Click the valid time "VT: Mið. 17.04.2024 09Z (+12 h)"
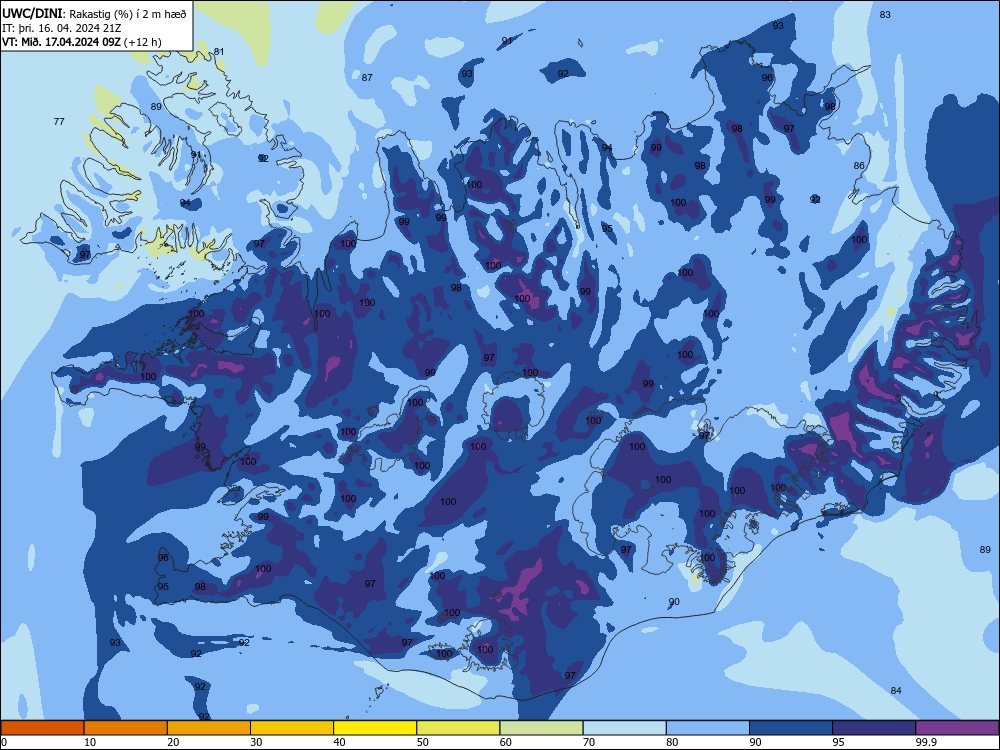Viewport: 1000px width, 750px height. click(x=82, y=42)
